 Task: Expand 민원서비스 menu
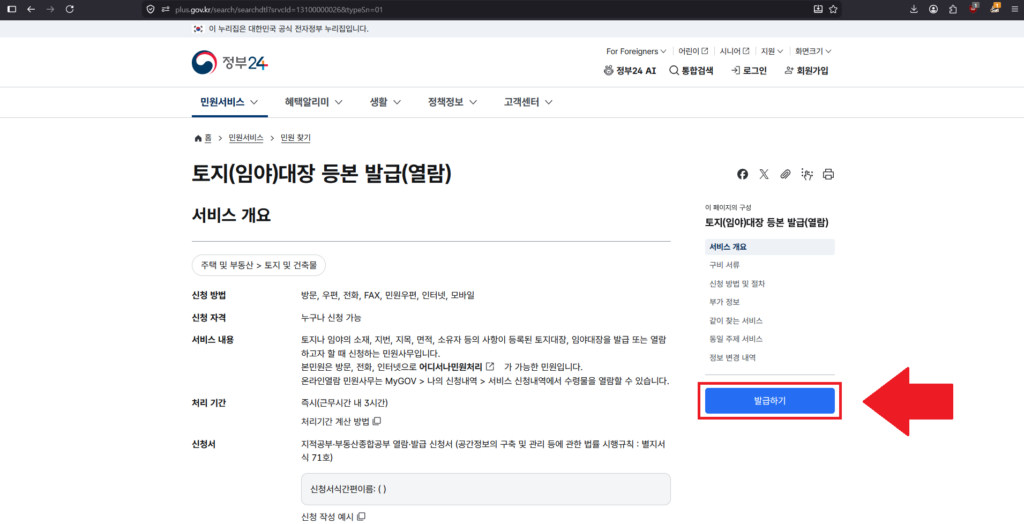point(229,102)
